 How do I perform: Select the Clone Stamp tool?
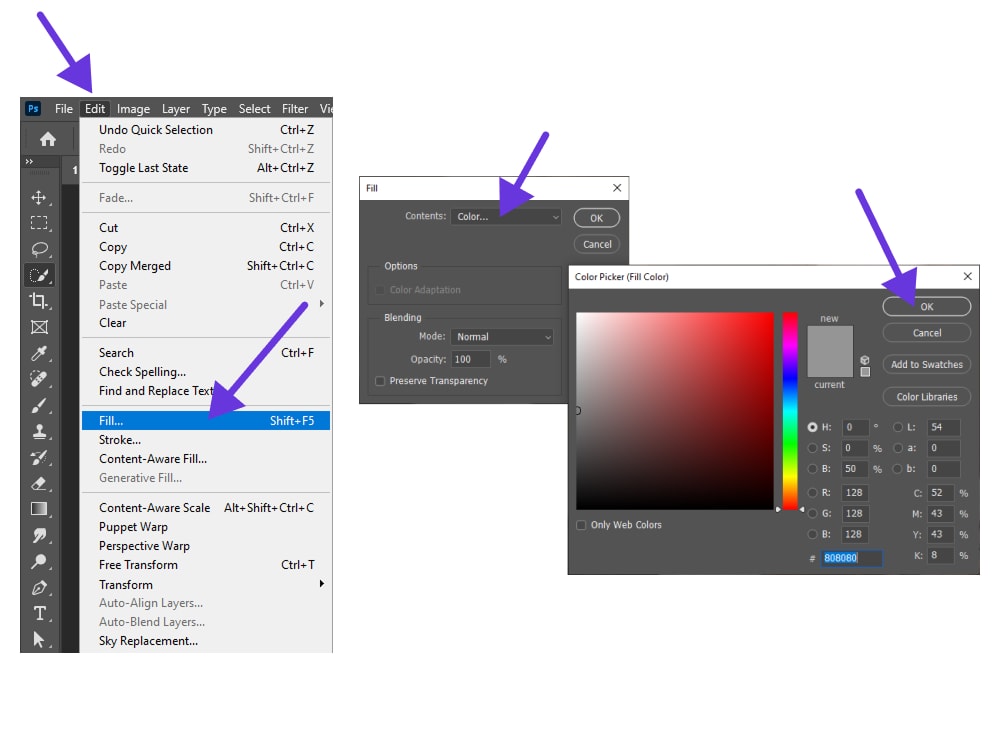click(x=39, y=432)
